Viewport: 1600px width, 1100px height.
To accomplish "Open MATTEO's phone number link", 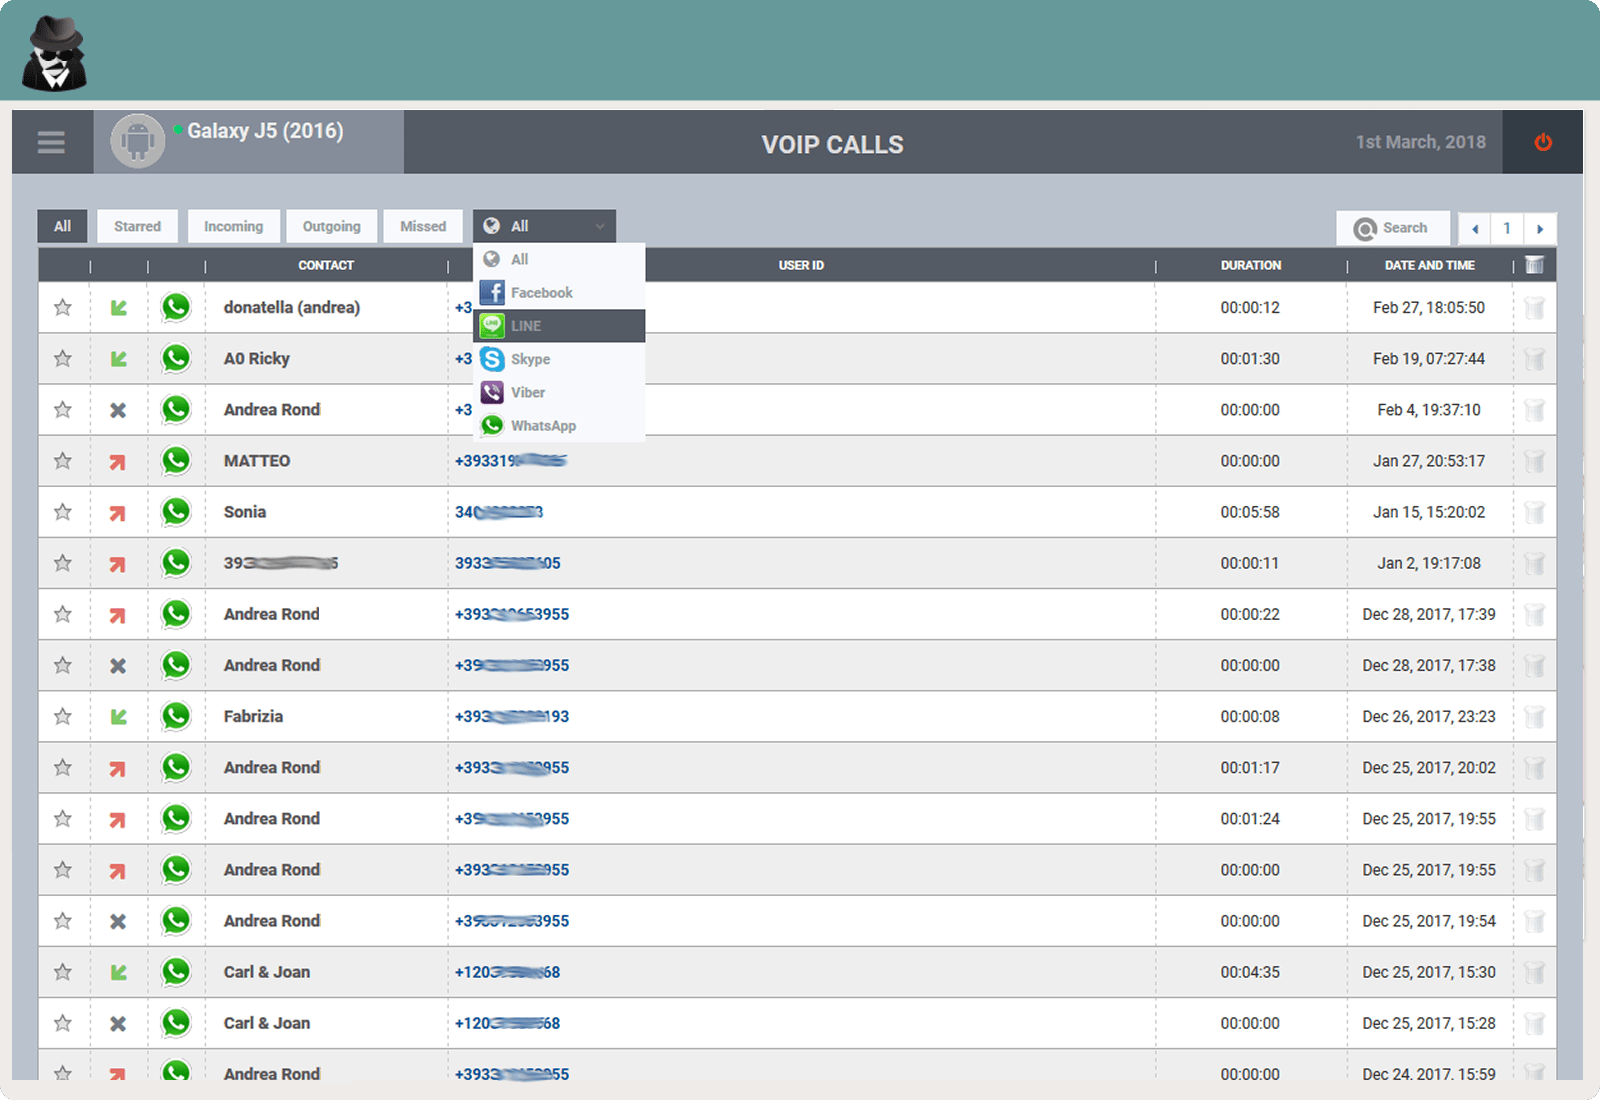I will (512, 461).
